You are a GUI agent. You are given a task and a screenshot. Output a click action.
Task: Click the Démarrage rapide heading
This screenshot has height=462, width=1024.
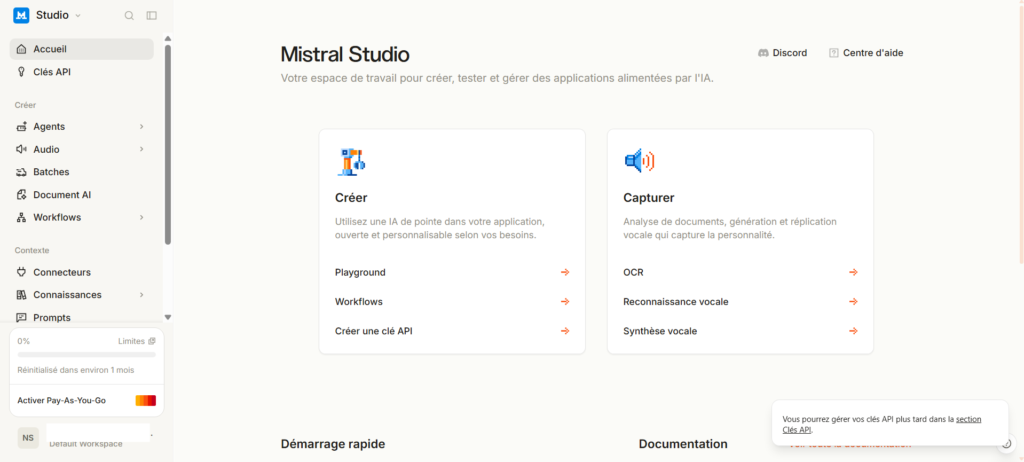coord(333,444)
